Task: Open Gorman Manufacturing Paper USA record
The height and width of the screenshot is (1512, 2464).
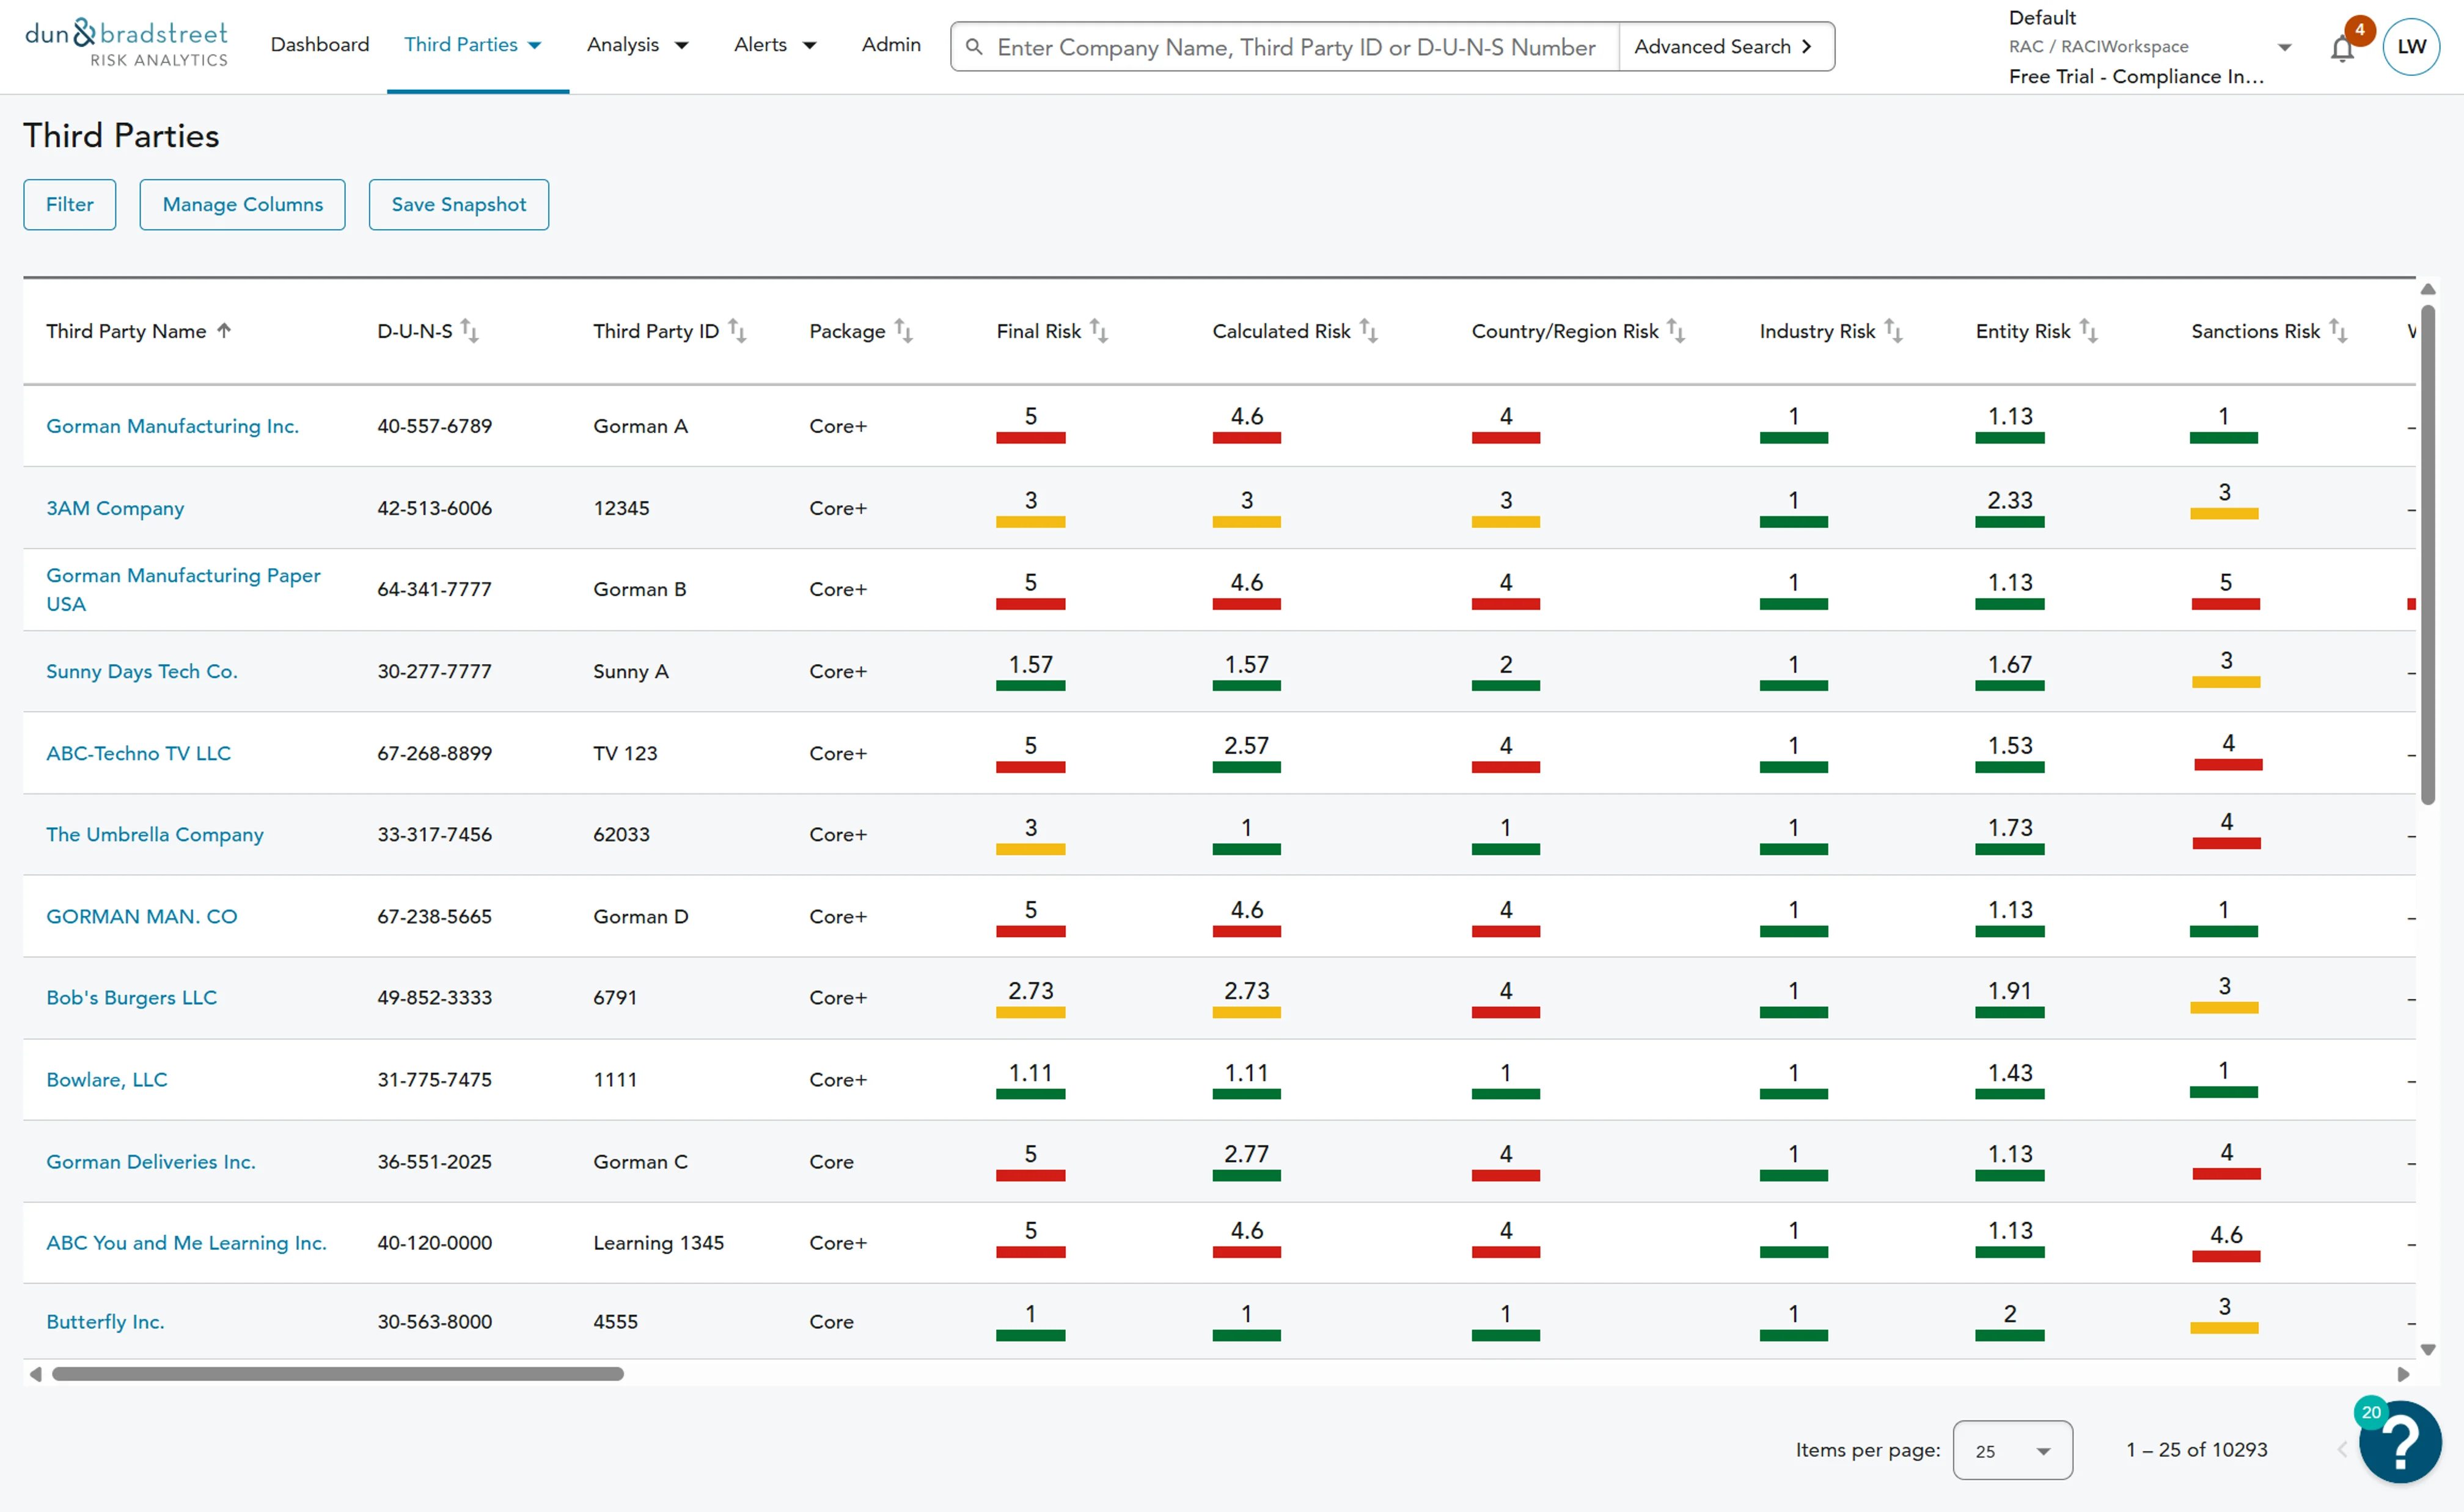Action: click(x=183, y=589)
